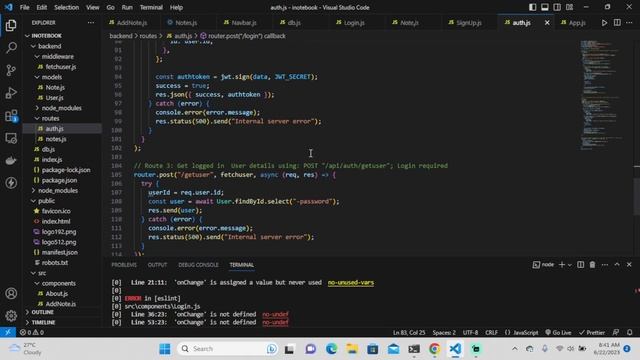Open the Windows Start menu

pyautogui.click(x=165, y=349)
